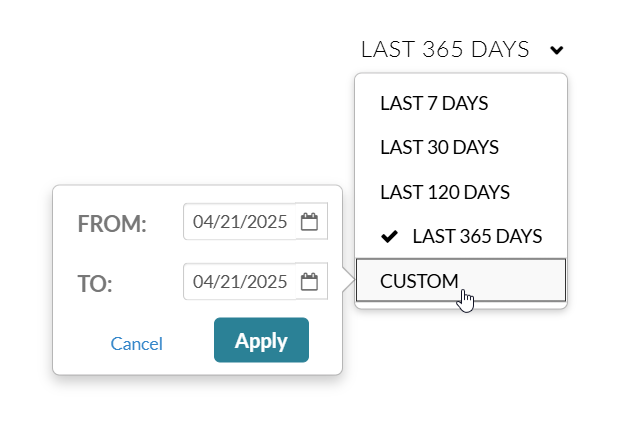Click the chevron arrow beside LAST 365 DAYS header
This screenshot has width=637, height=422.
click(x=556, y=50)
